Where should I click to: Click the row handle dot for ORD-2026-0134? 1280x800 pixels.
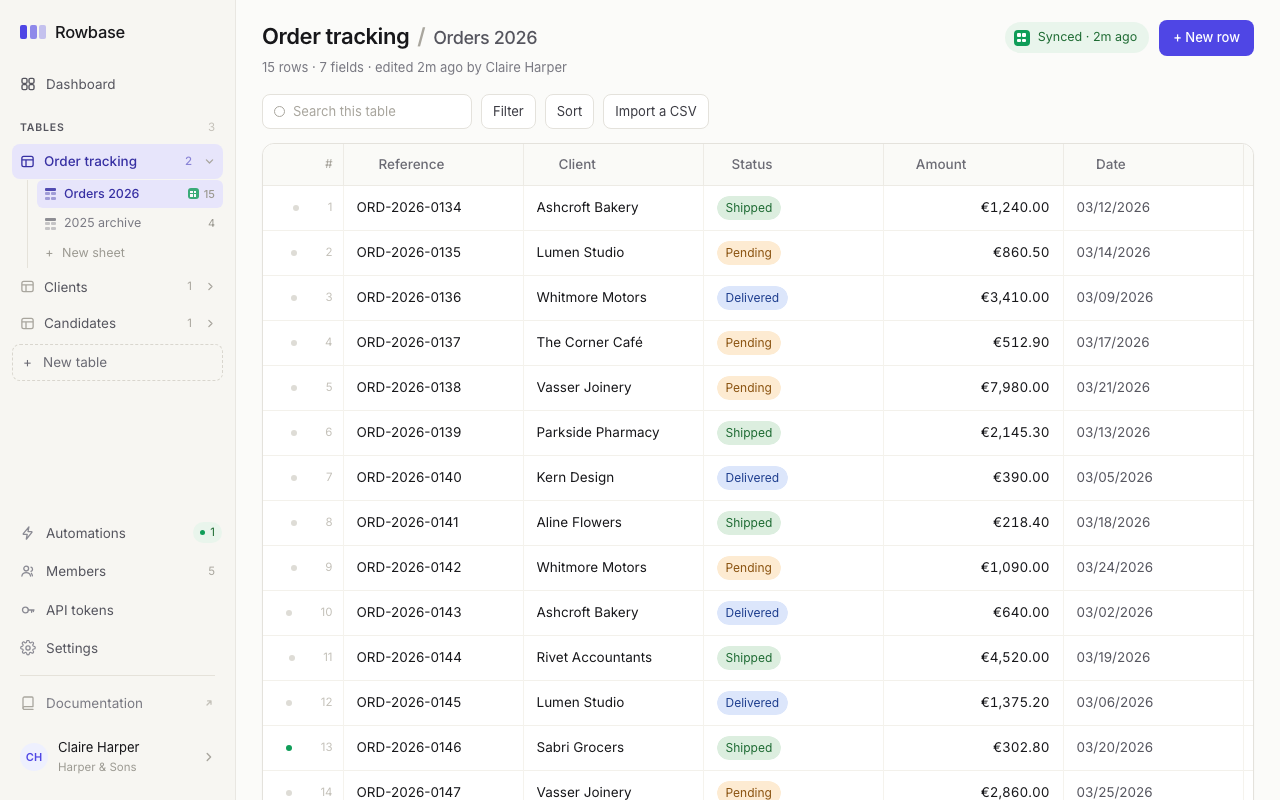(296, 208)
